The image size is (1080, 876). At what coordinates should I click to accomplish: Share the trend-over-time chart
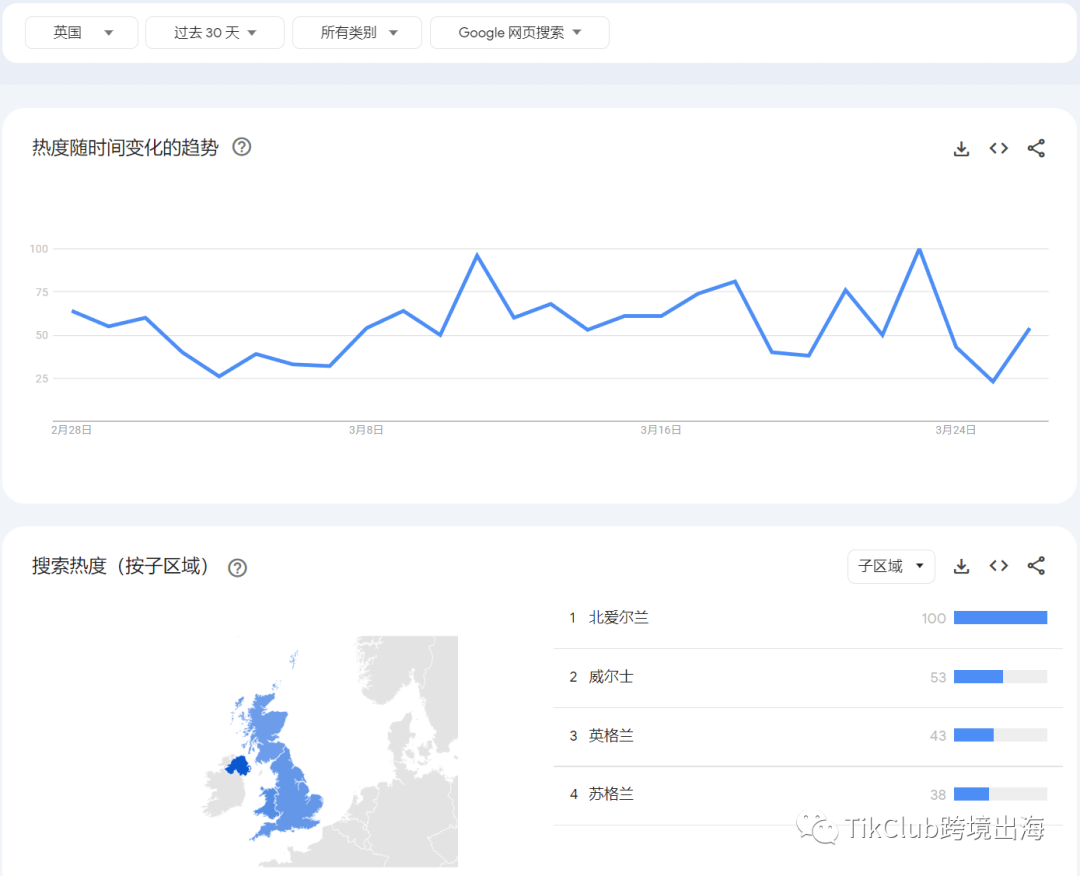coord(1036,148)
